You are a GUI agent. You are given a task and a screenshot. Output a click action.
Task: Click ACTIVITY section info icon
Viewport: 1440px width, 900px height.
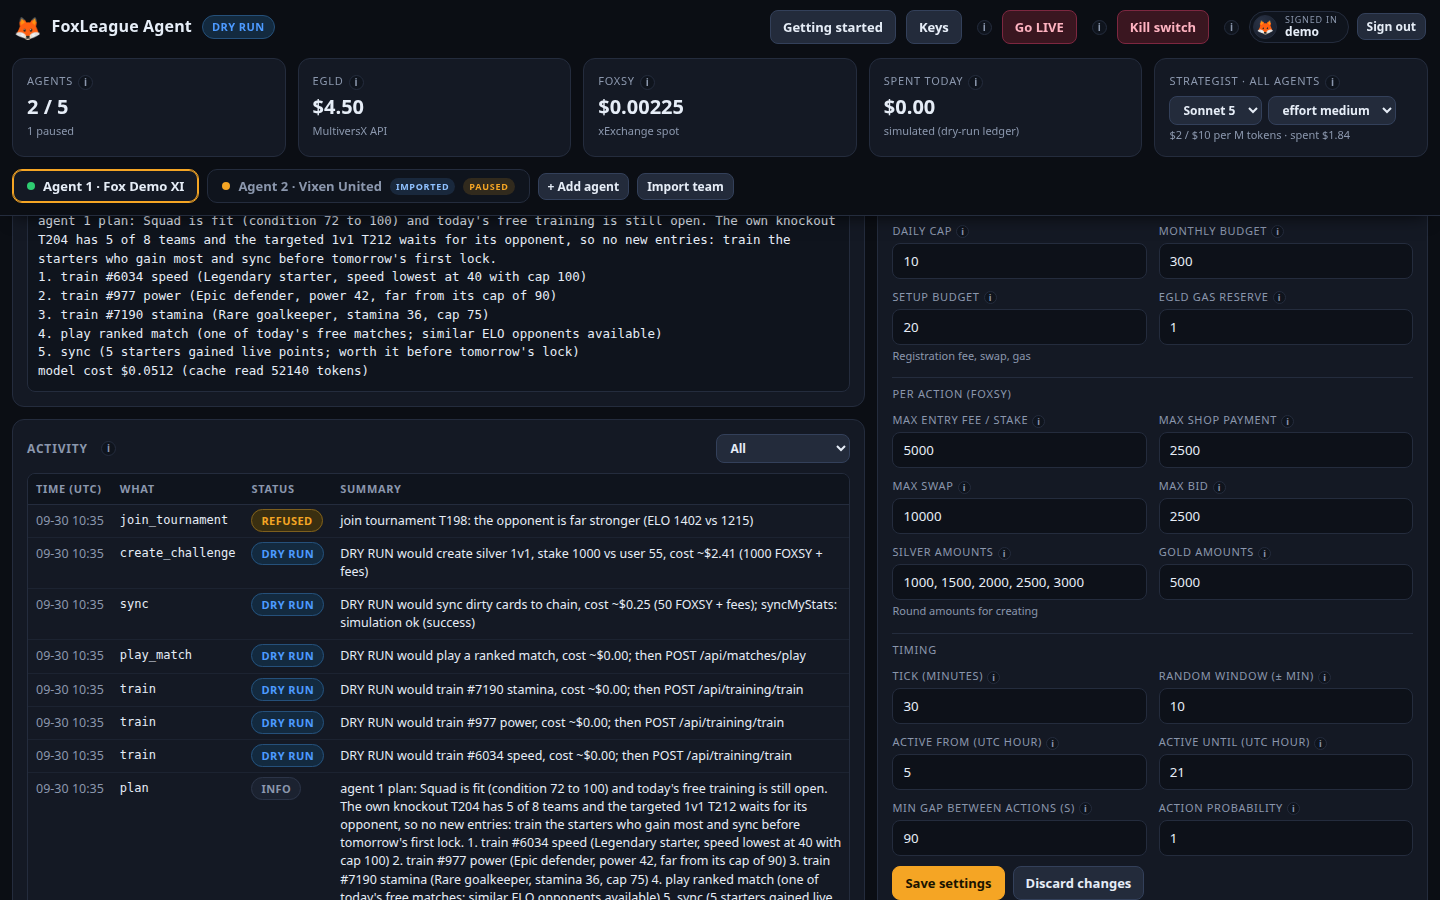pyautogui.click(x=108, y=449)
